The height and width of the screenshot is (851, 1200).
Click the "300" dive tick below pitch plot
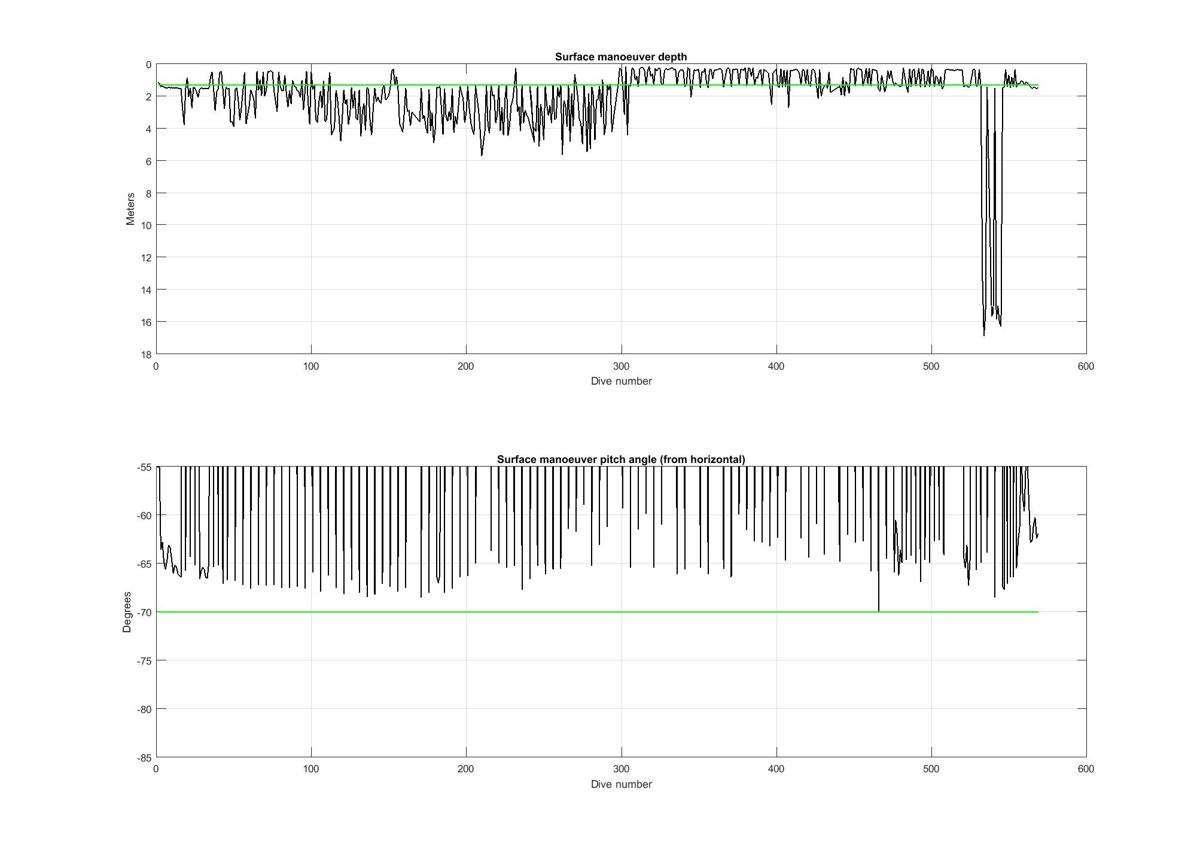[621, 769]
